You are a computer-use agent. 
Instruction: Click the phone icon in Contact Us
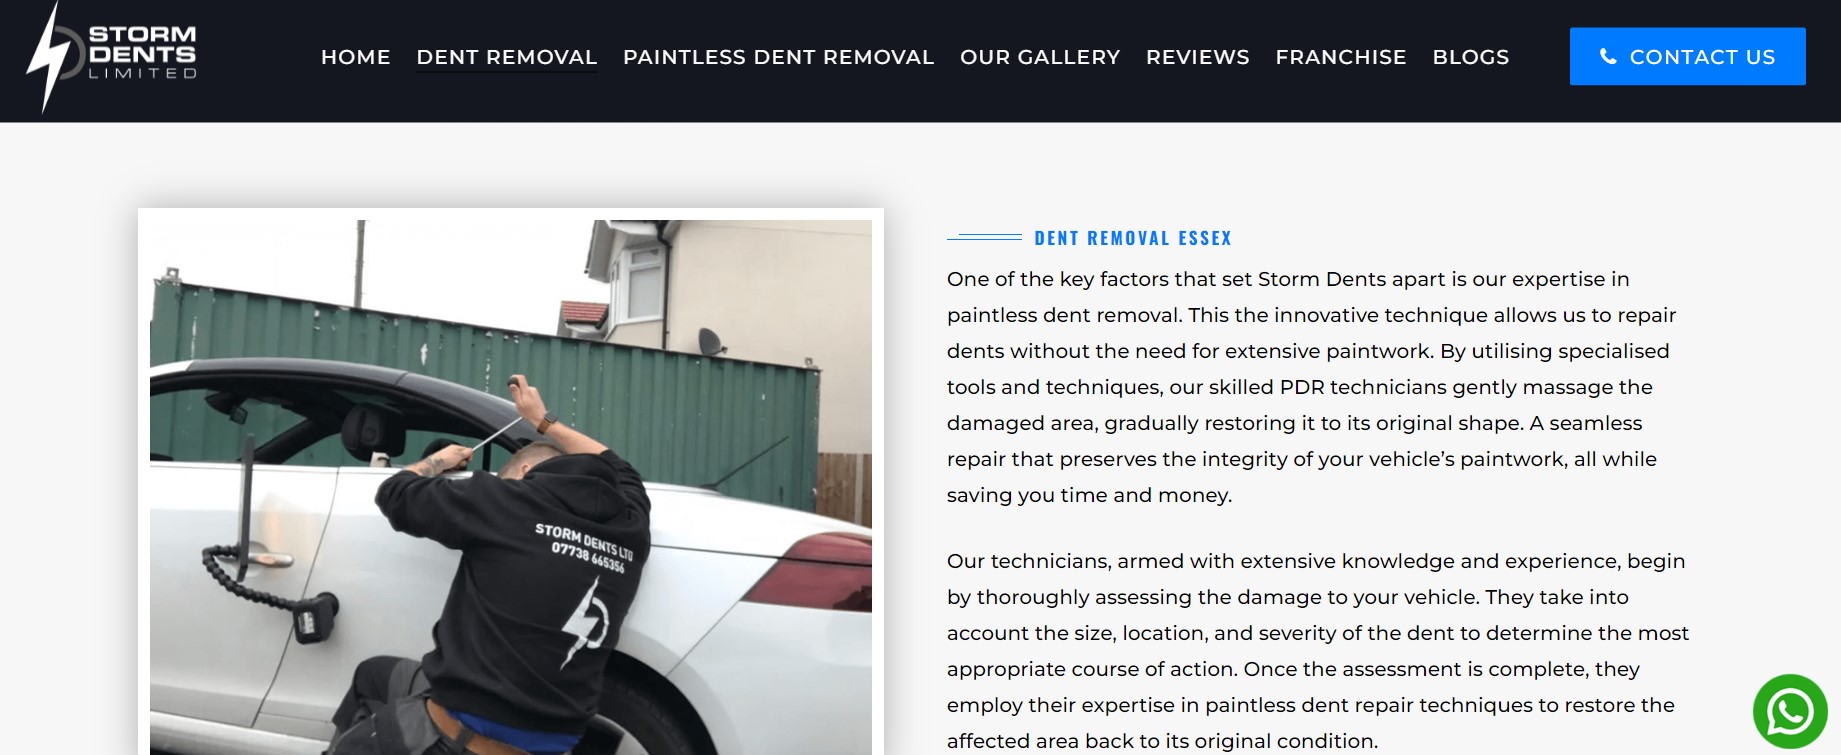click(x=1608, y=57)
